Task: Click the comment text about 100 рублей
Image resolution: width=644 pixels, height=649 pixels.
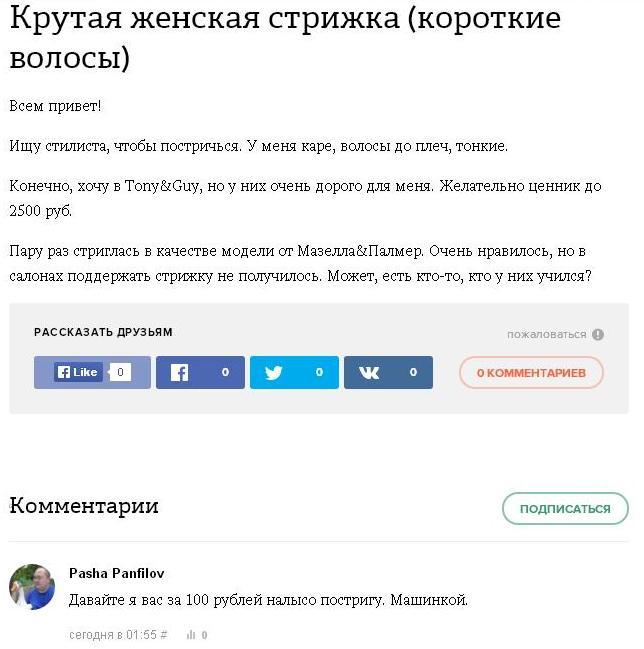Action: [x=268, y=601]
